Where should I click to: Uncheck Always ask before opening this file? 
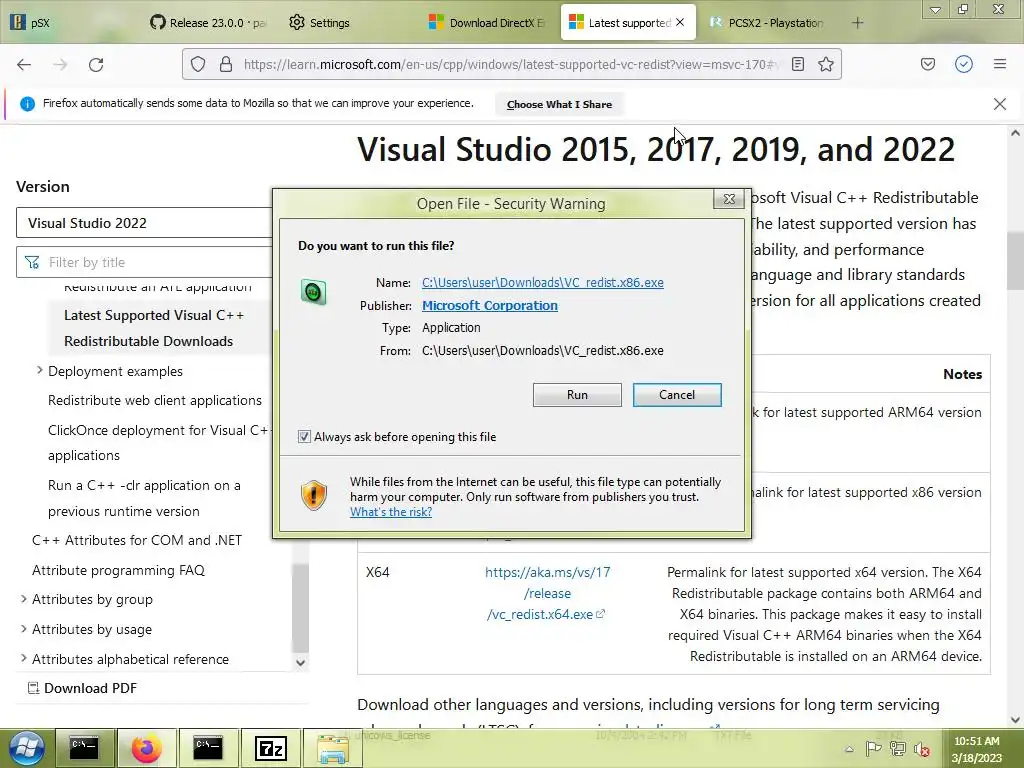click(x=304, y=437)
